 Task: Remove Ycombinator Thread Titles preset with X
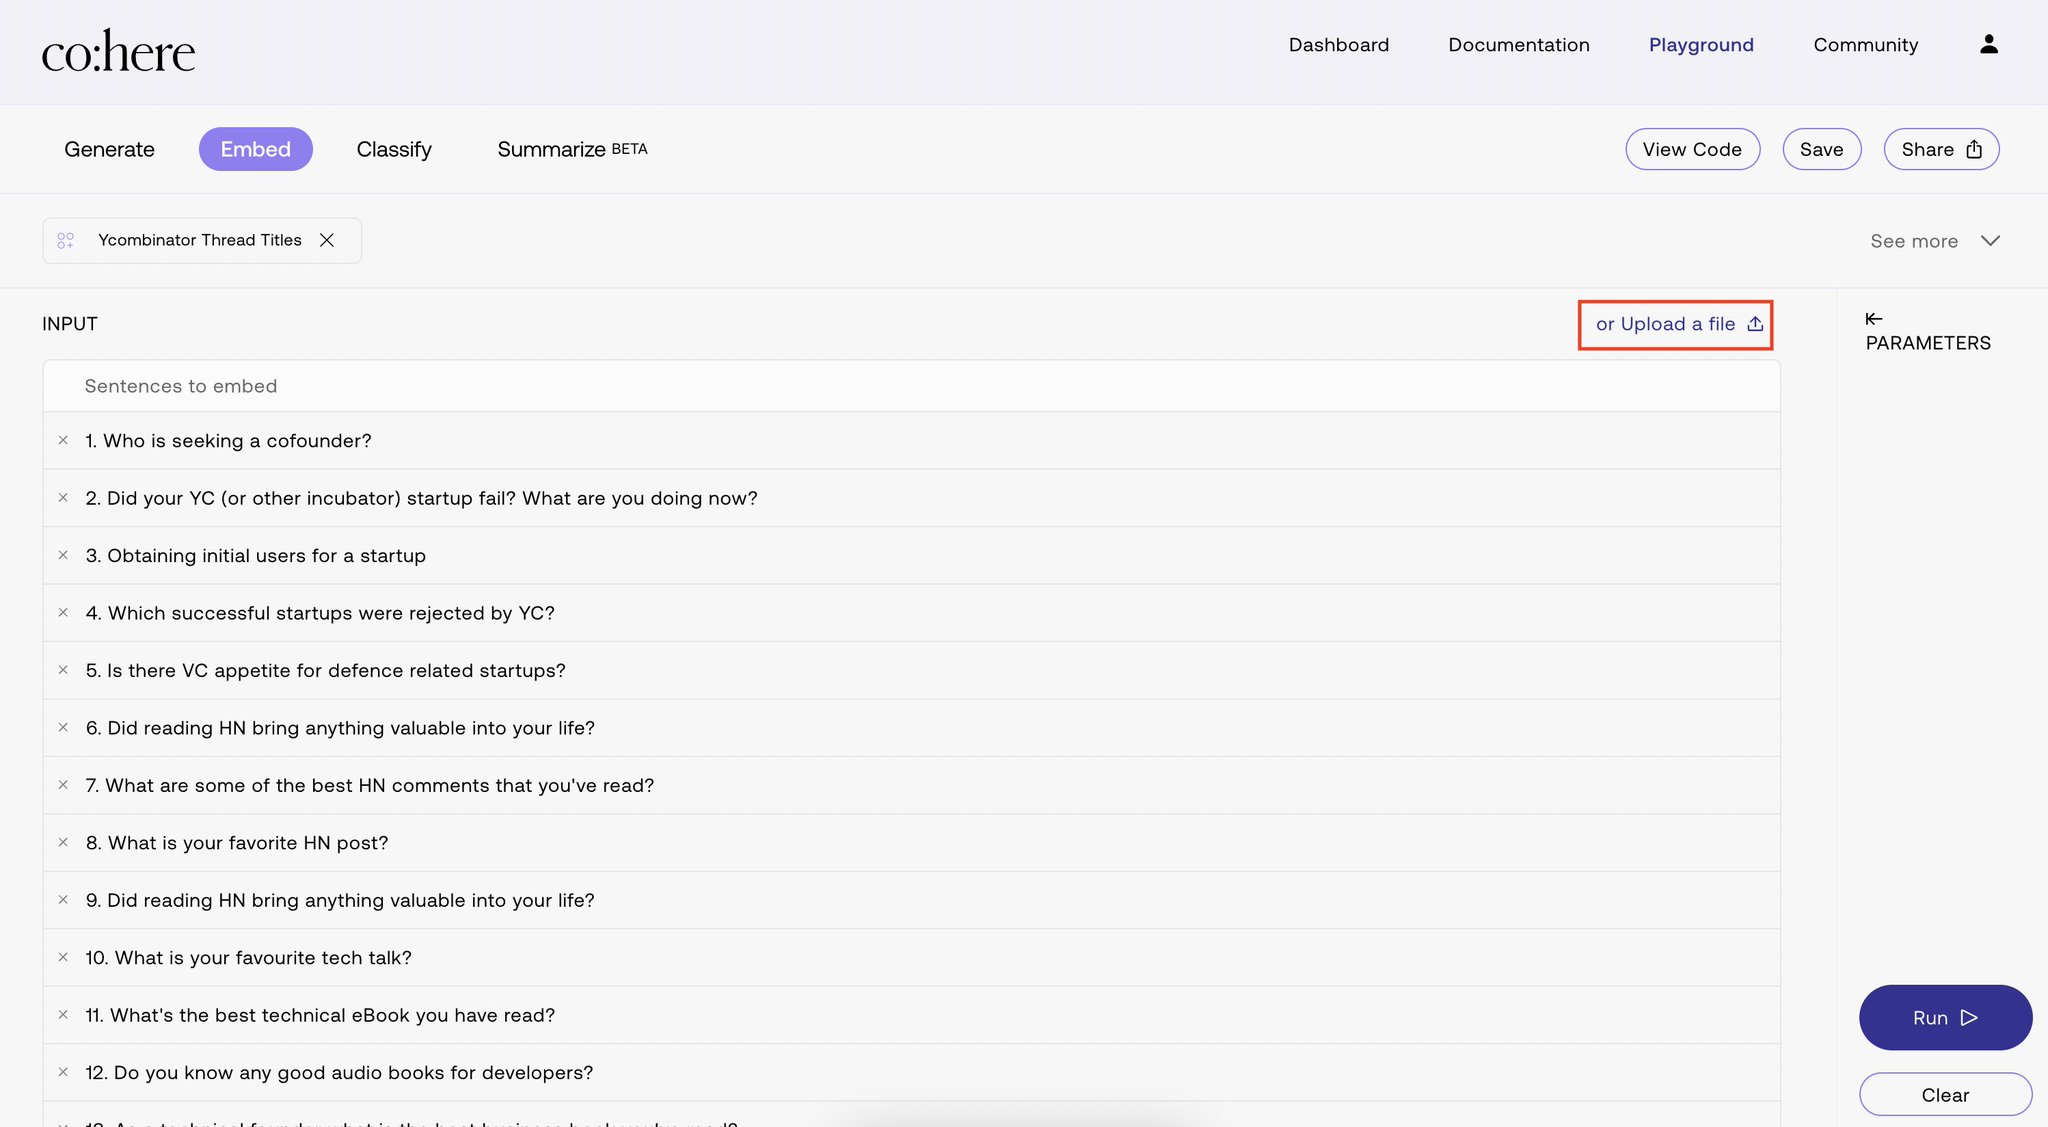click(327, 240)
